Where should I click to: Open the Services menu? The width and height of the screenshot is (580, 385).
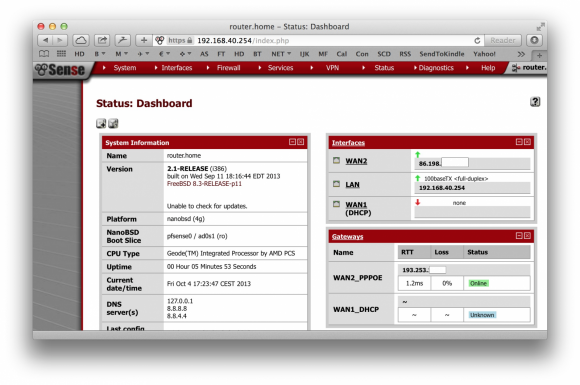(x=280, y=68)
